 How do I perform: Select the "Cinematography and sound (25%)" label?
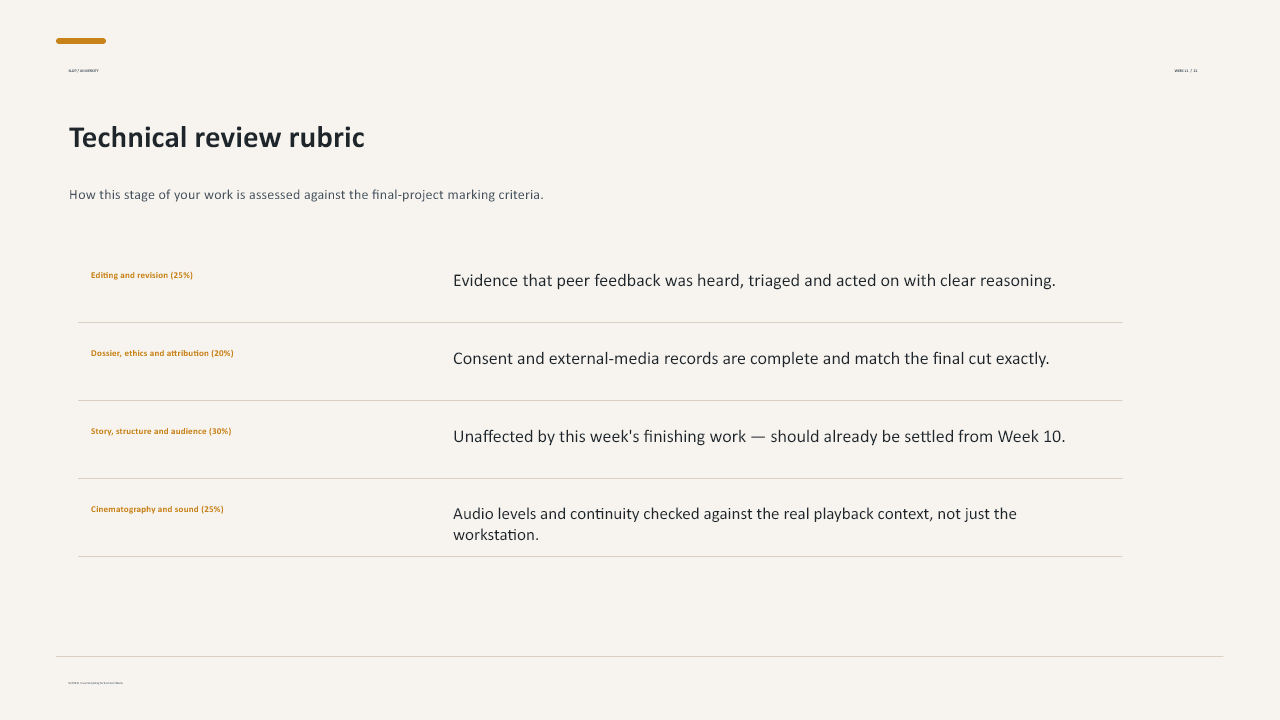coord(157,509)
